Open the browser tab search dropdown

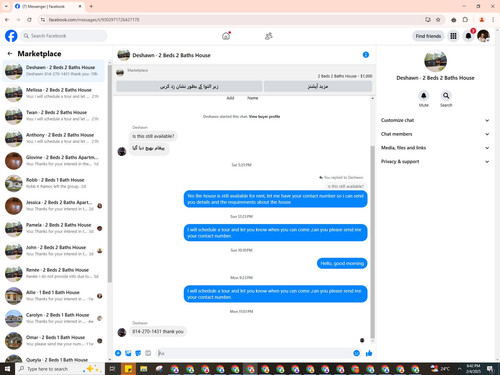(x=6, y=6)
